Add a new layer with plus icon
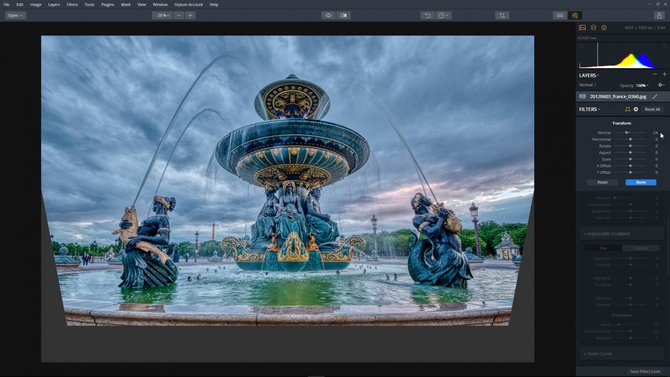The image size is (670, 377). point(664,75)
